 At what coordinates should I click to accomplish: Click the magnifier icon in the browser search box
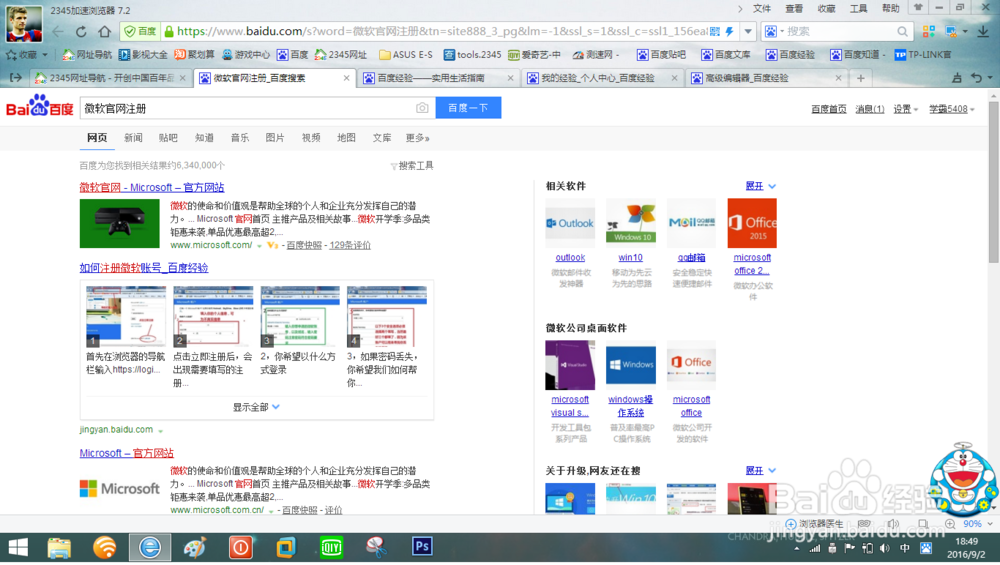[x=902, y=31]
